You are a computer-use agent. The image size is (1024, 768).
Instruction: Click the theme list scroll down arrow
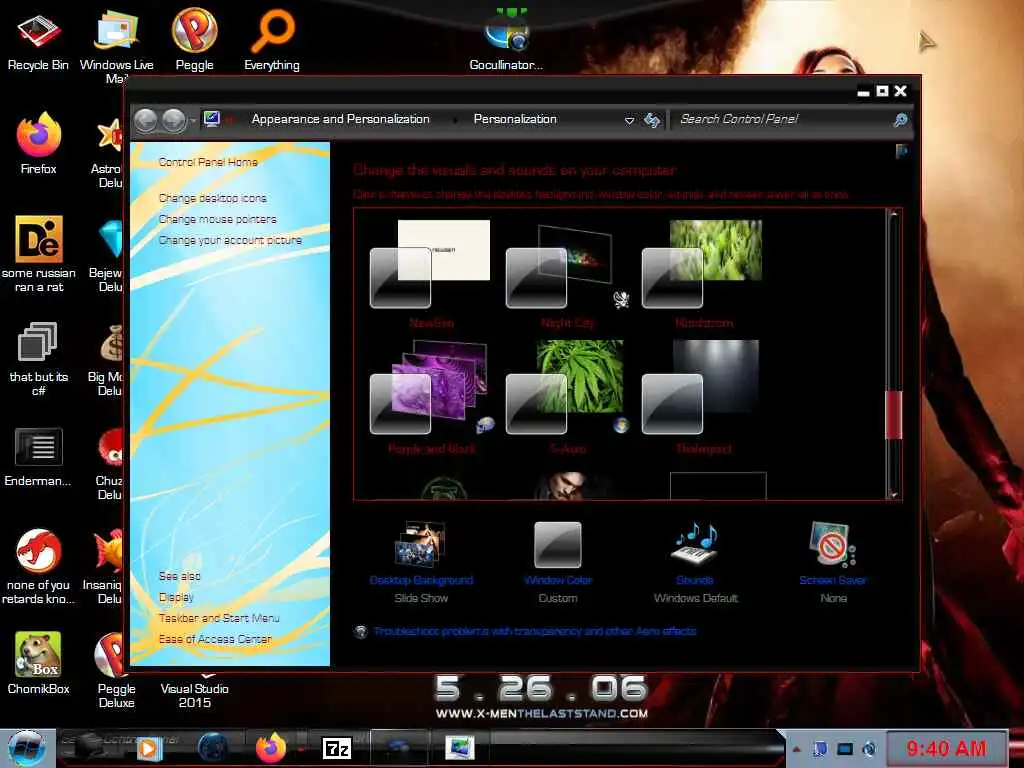click(893, 494)
